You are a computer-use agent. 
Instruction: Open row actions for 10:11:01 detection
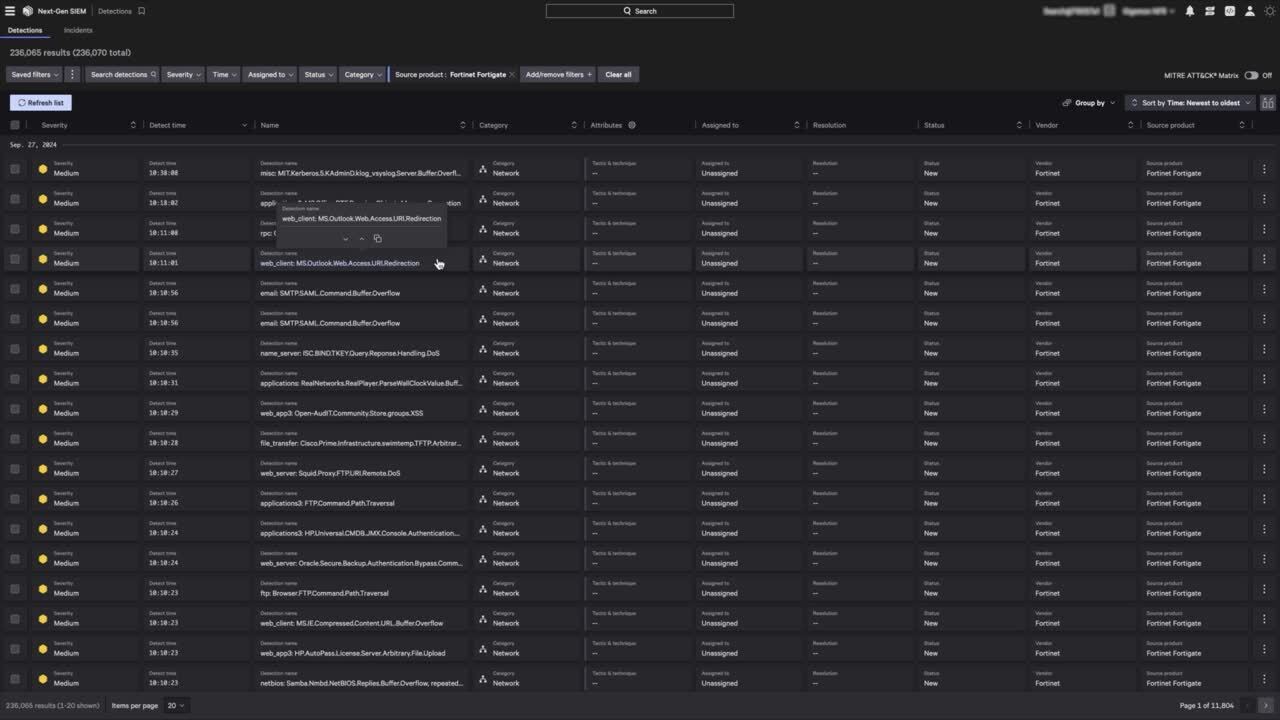[x=1264, y=259]
